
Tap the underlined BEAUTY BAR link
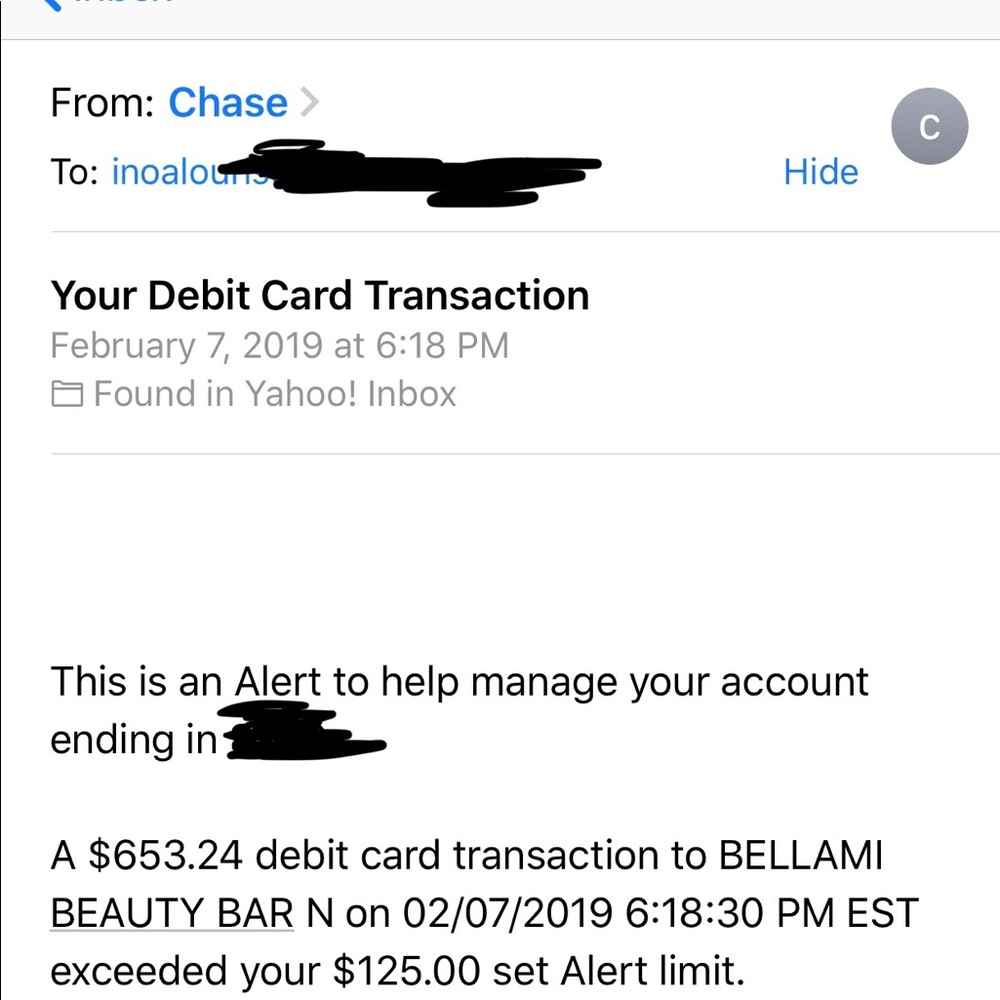click(171, 914)
